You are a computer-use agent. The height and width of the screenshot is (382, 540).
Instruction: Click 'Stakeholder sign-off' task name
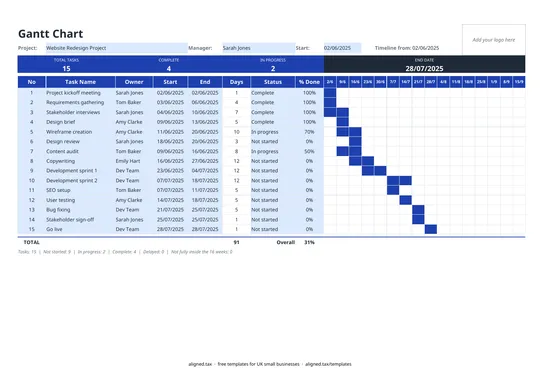(70, 219)
